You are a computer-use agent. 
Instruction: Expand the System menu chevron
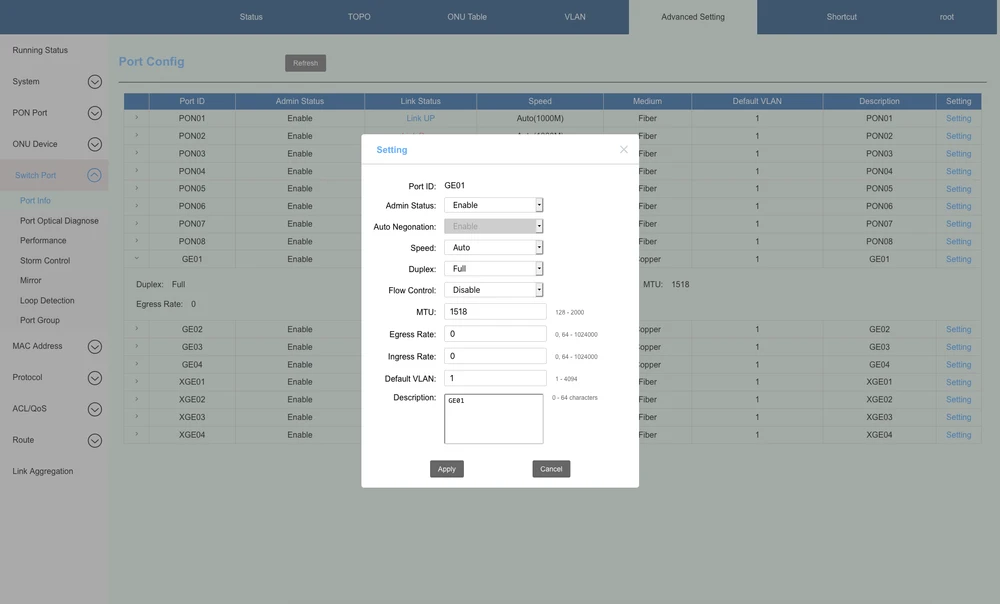point(94,82)
